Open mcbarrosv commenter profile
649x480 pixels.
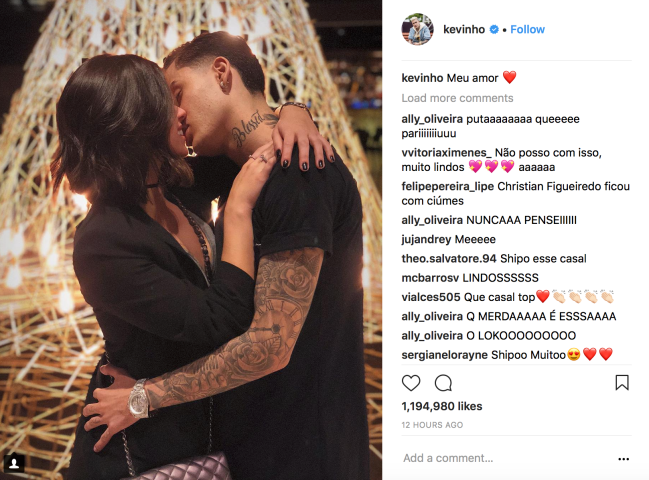pos(430,278)
